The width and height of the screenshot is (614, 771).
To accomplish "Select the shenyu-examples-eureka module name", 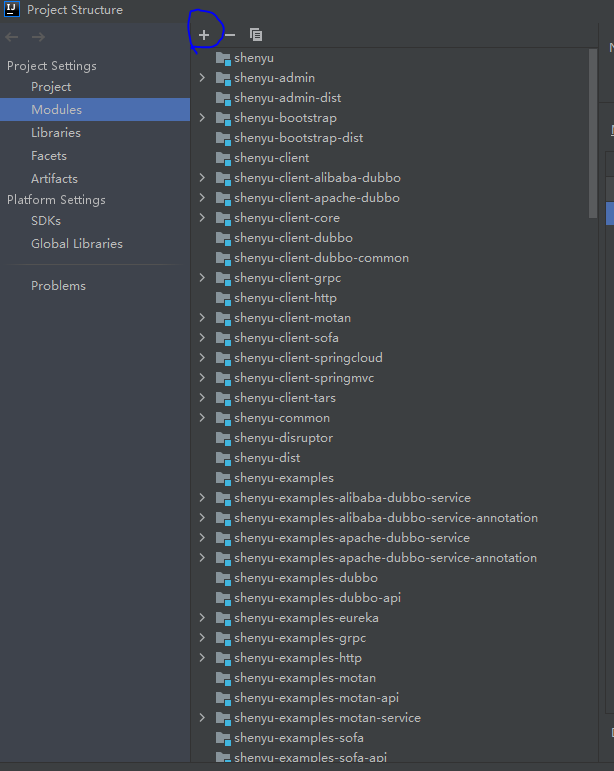I will [x=306, y=618].
